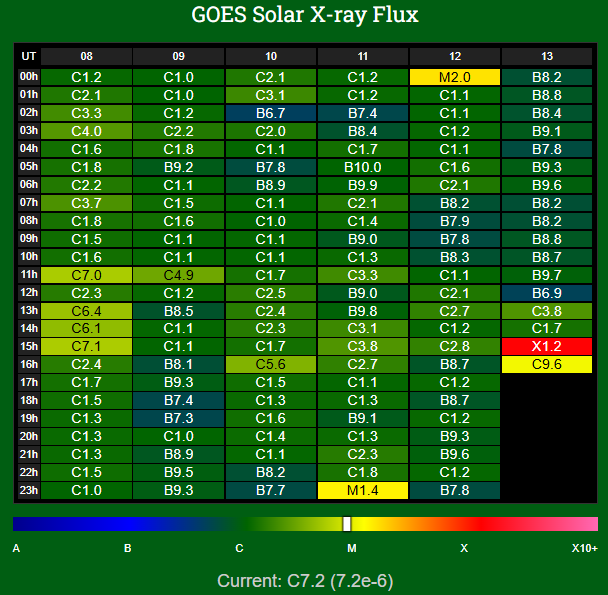Select the blue B6.7 cell under day 10

point(271,113)
